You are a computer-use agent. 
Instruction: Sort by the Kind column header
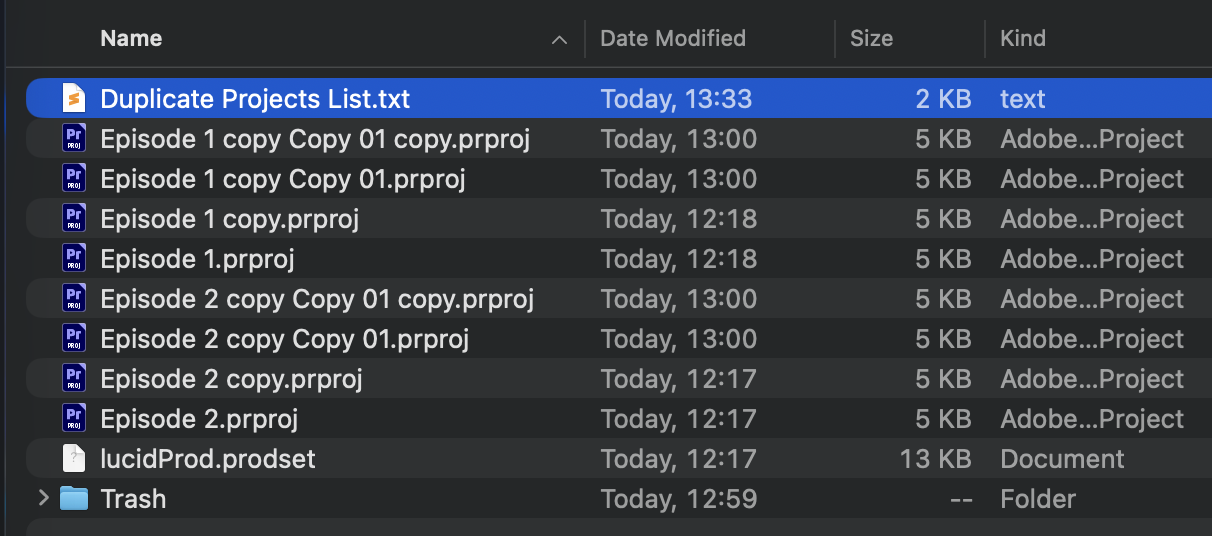pos(1023,39)
